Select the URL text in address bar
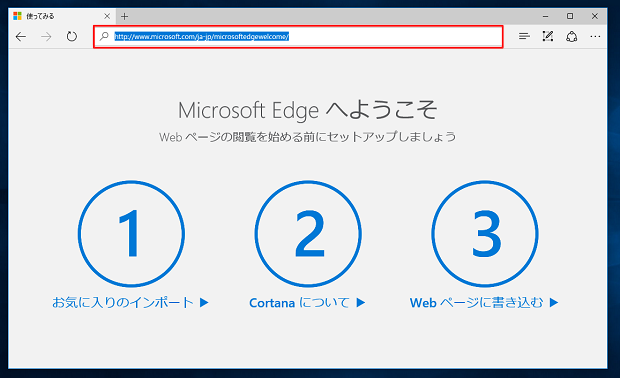This screenshot has width=620, height=378. tap(201, 36)
